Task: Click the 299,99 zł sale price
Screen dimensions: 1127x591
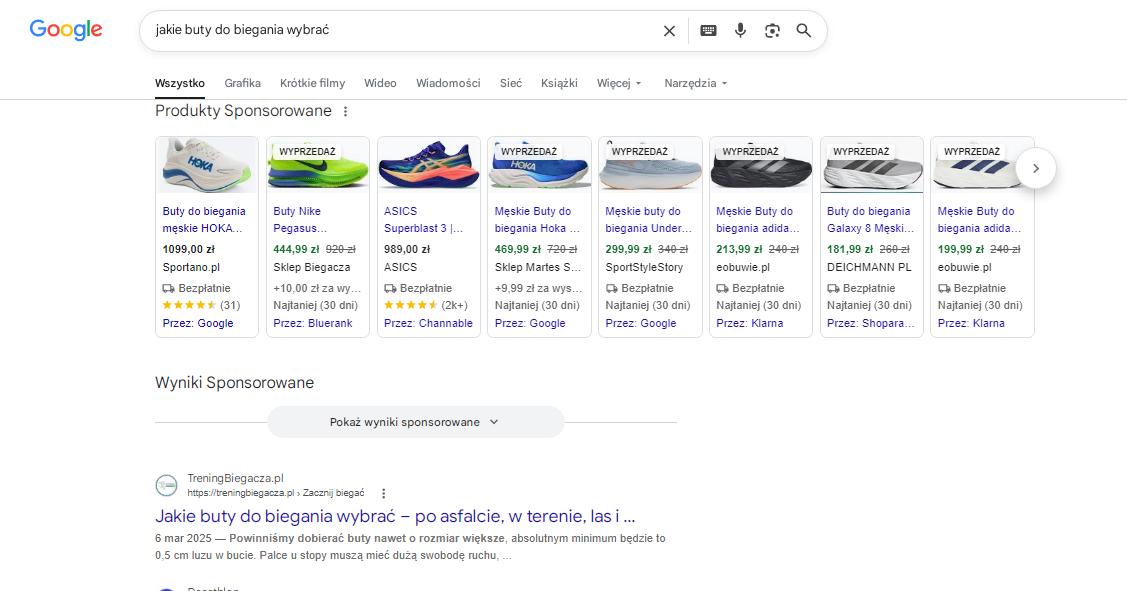Action: click(x=628, y=249)
